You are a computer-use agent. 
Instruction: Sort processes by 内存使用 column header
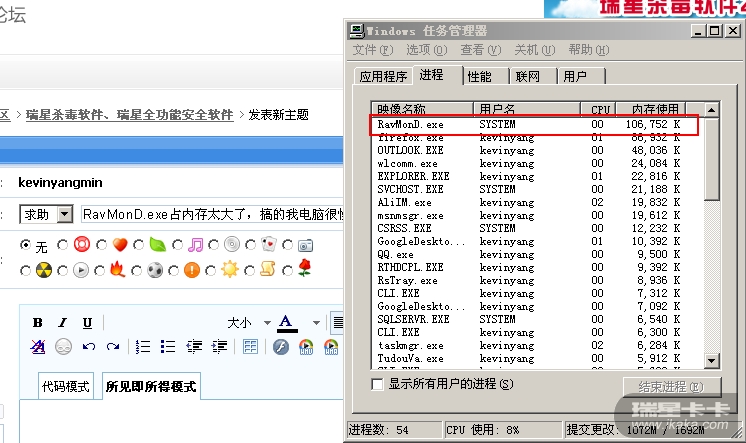(x=651, y=109)
